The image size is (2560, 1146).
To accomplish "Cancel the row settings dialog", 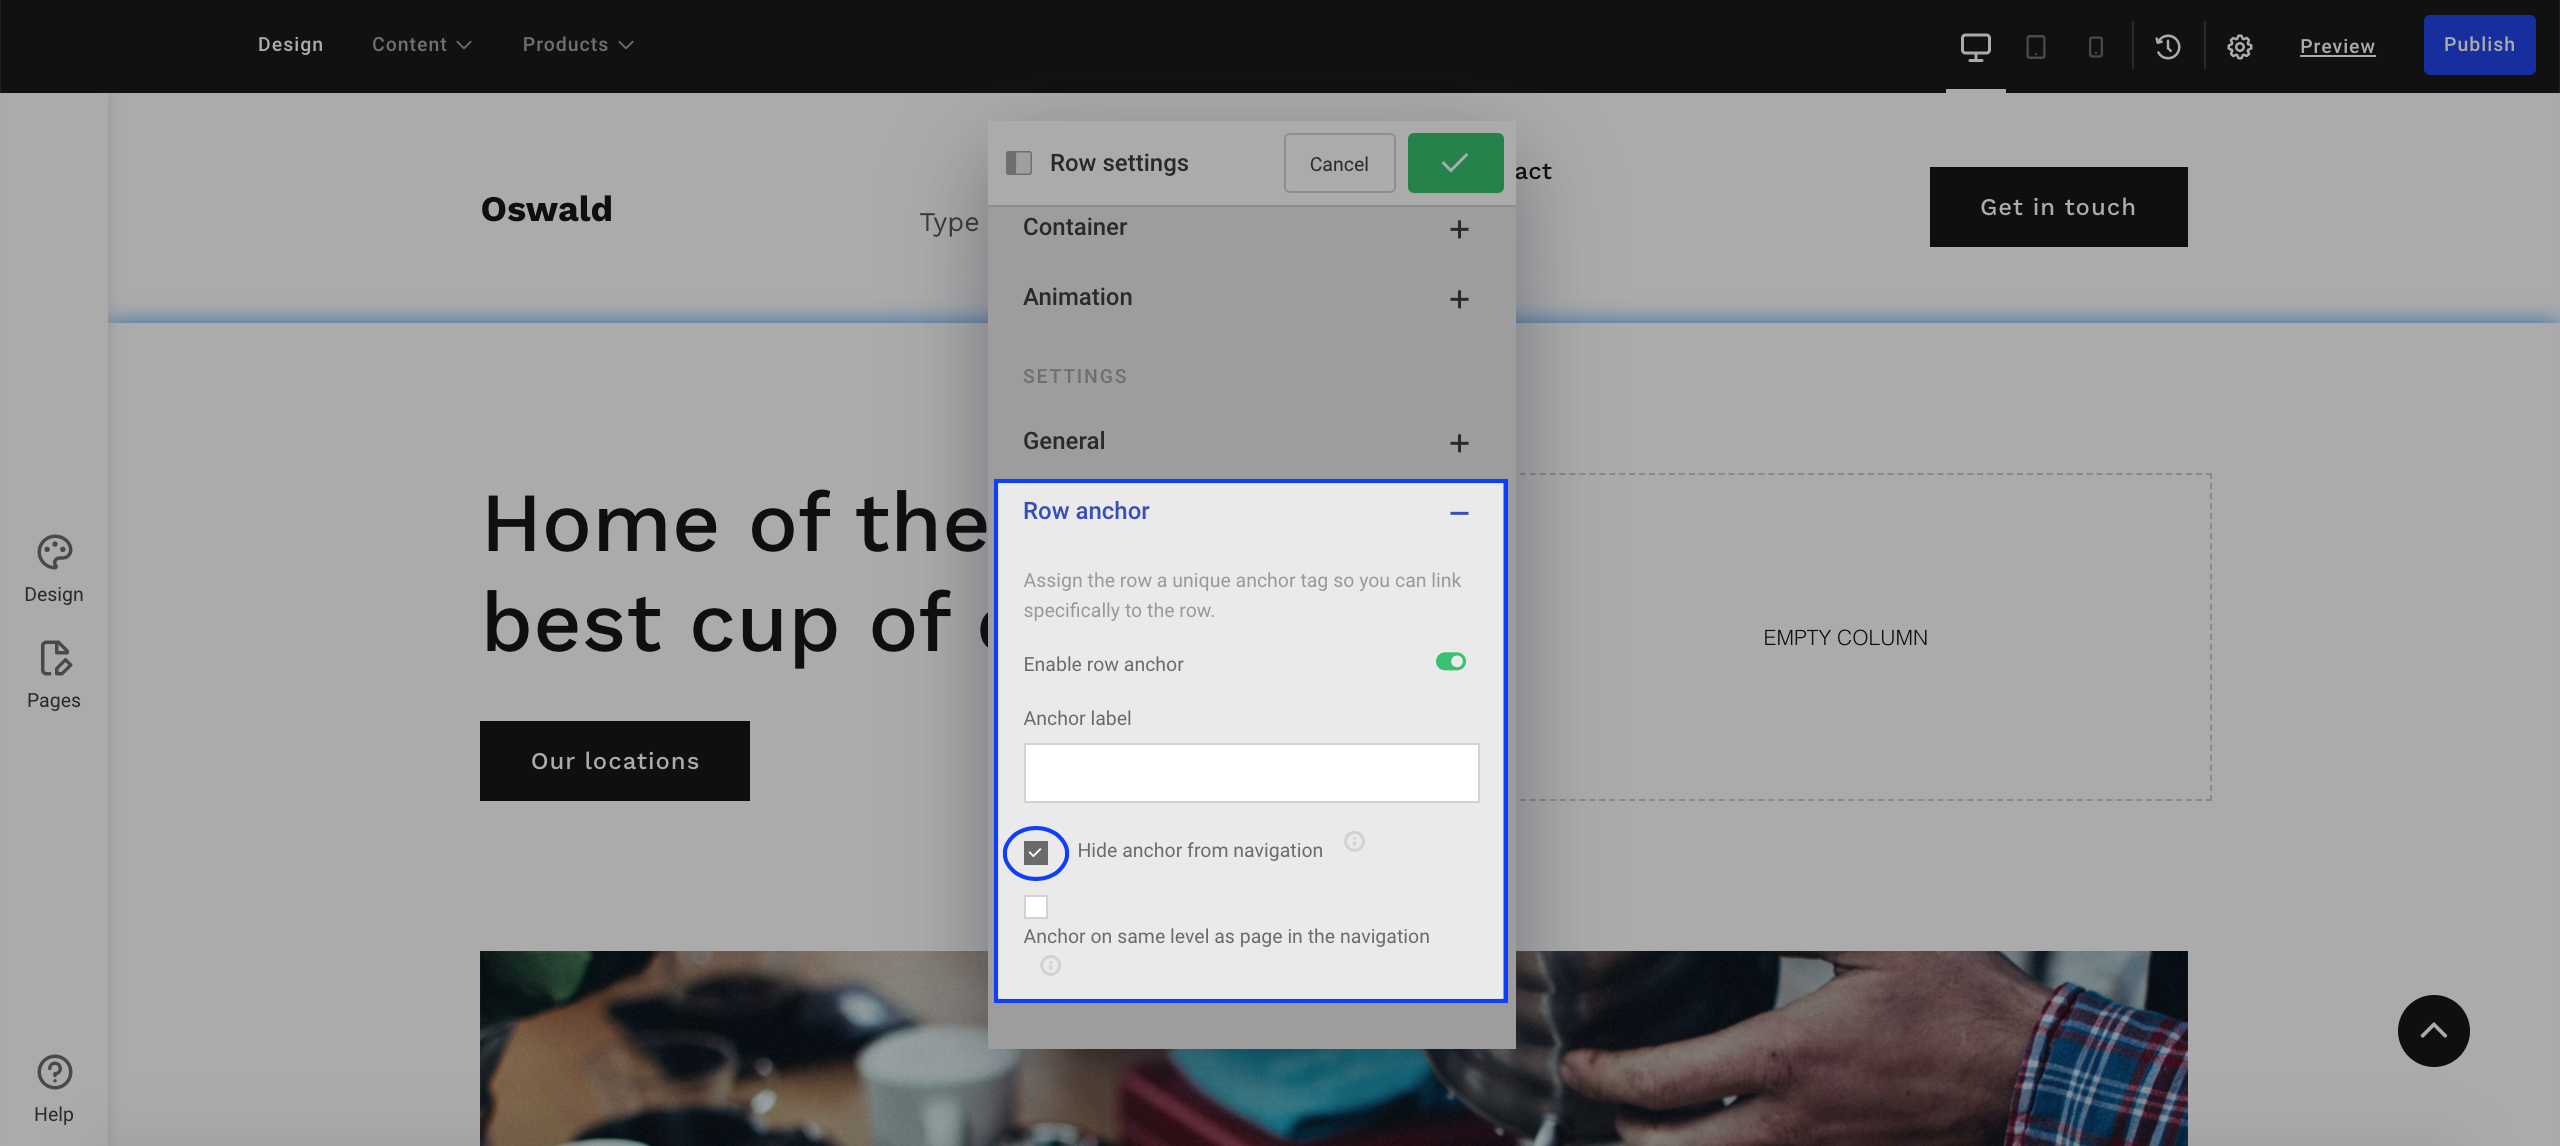I will click(x=1339, y=163).
